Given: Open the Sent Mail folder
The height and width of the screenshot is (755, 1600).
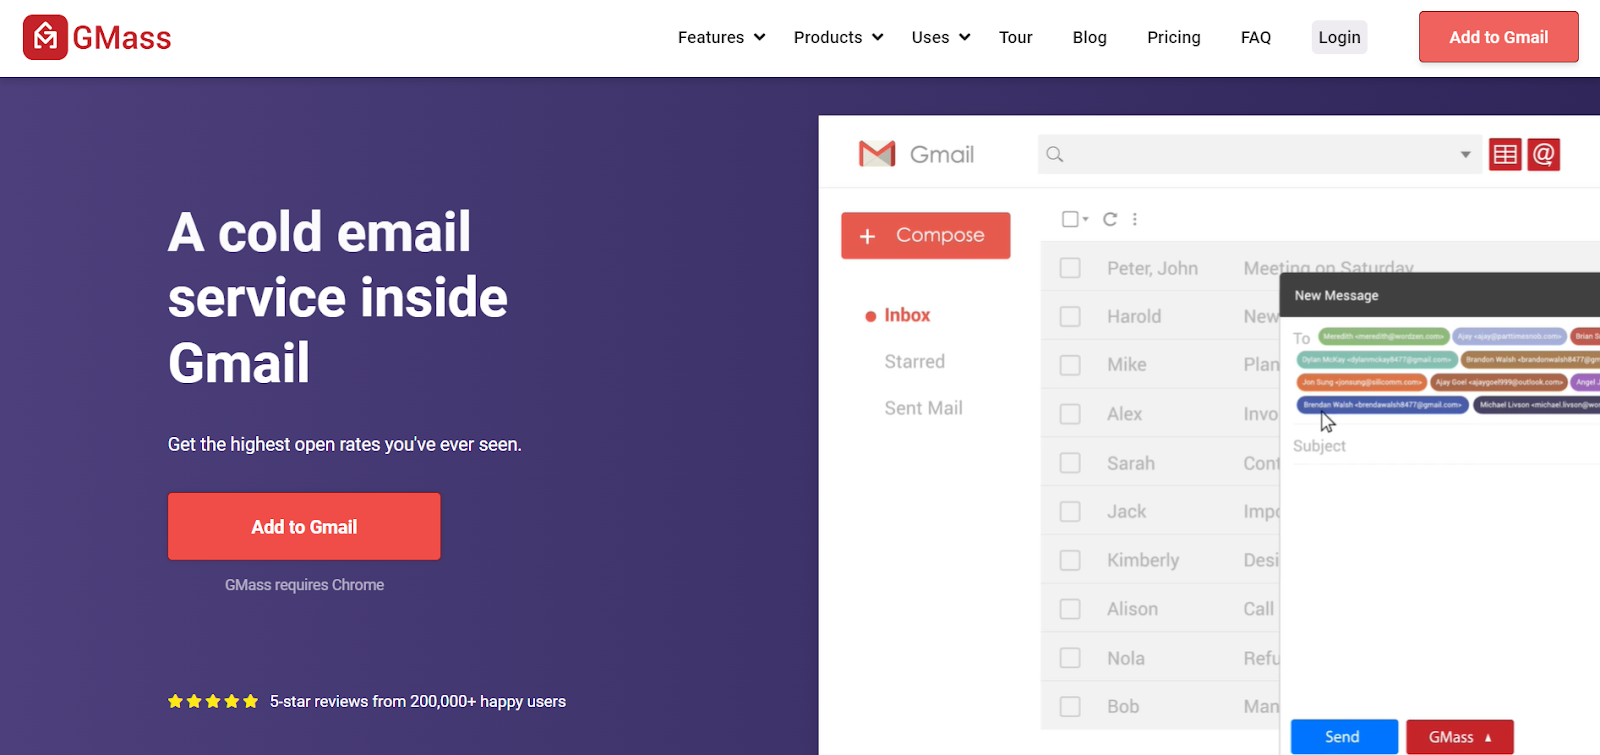Looking at the screenshot, I should (923, 408).
